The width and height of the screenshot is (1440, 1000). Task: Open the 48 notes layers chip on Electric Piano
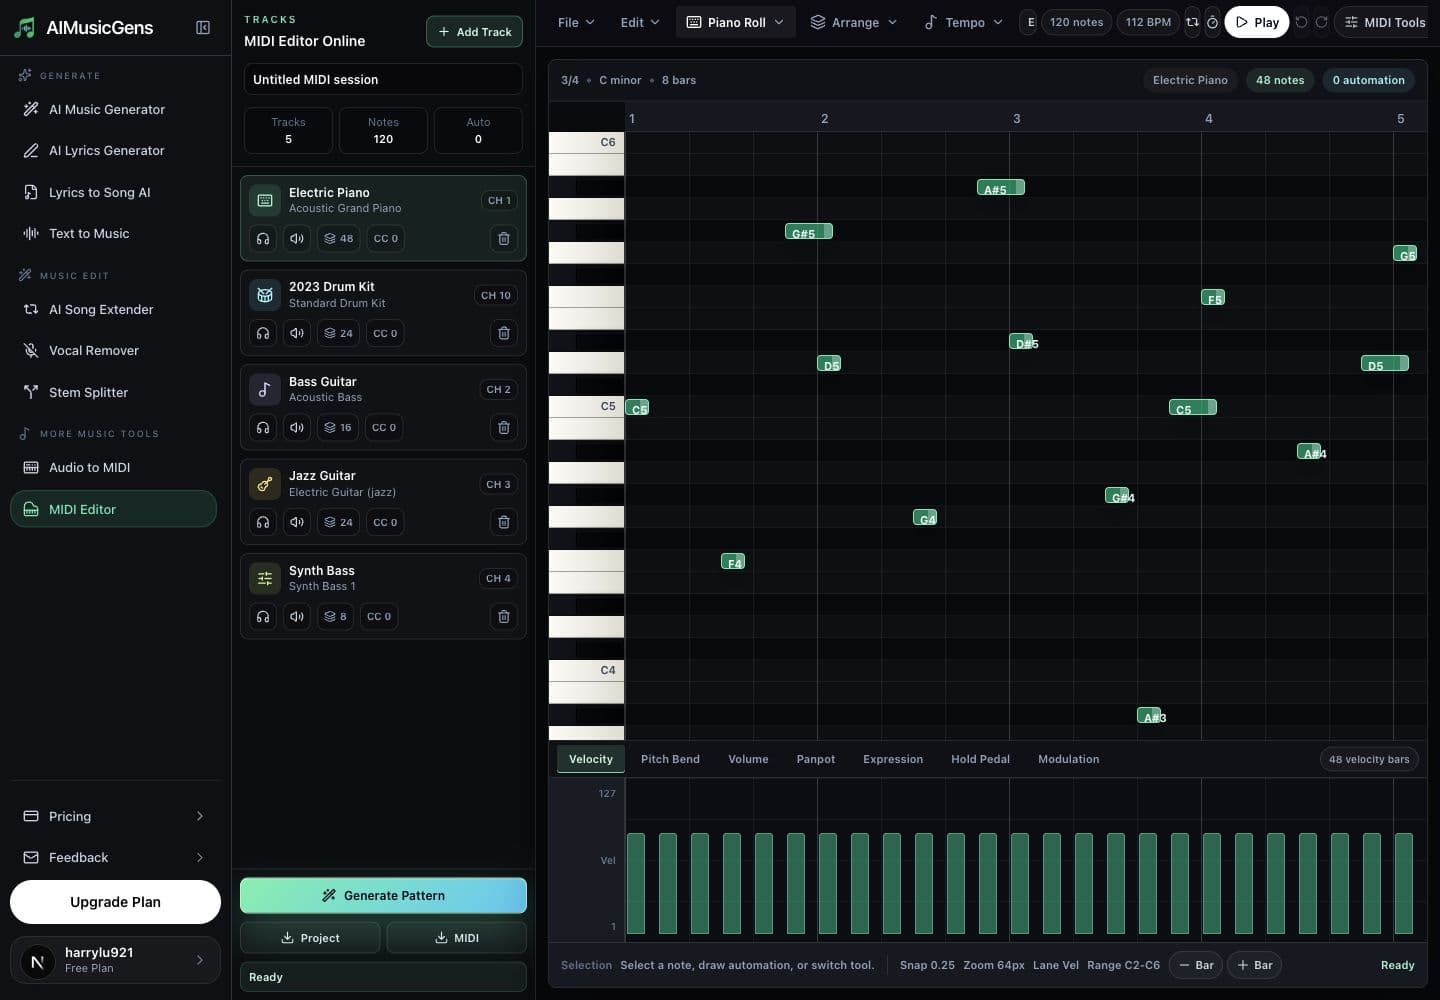(339, 238)
